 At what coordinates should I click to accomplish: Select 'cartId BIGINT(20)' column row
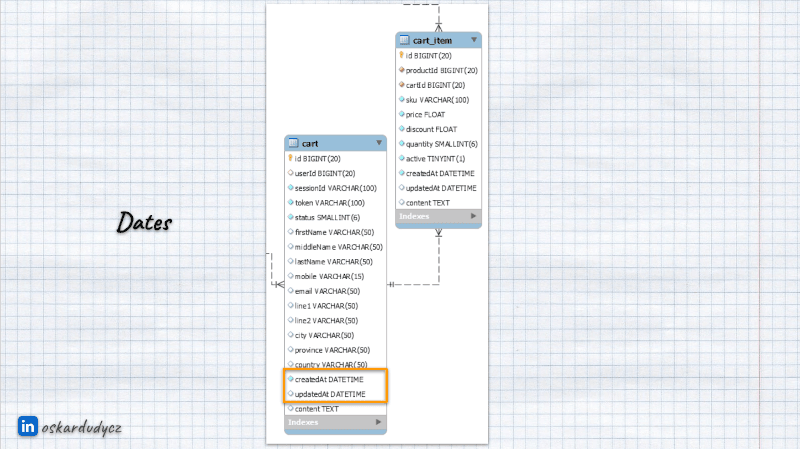pyautogui.click(x=438, y=85)
